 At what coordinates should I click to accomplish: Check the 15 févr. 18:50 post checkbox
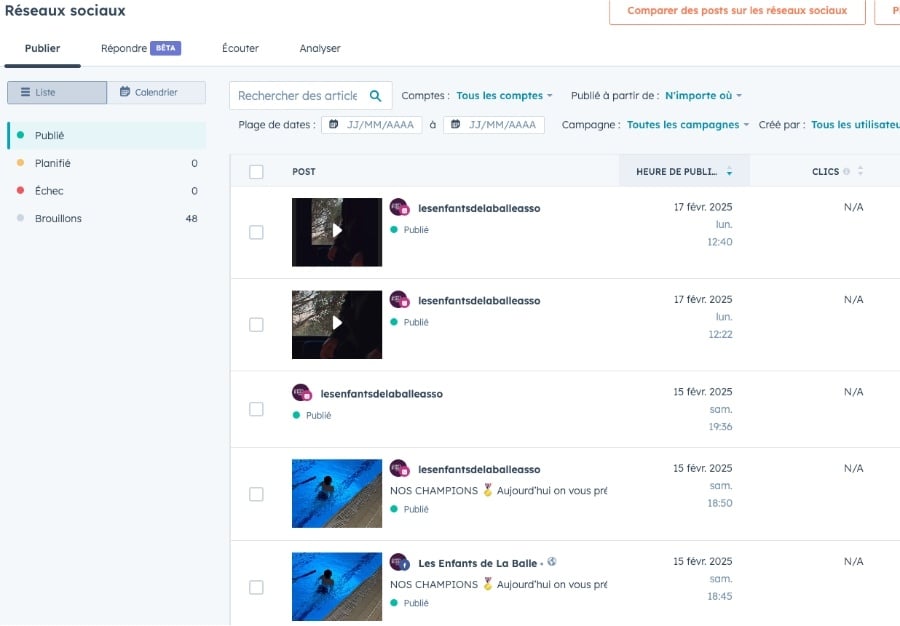click(256, 494)
